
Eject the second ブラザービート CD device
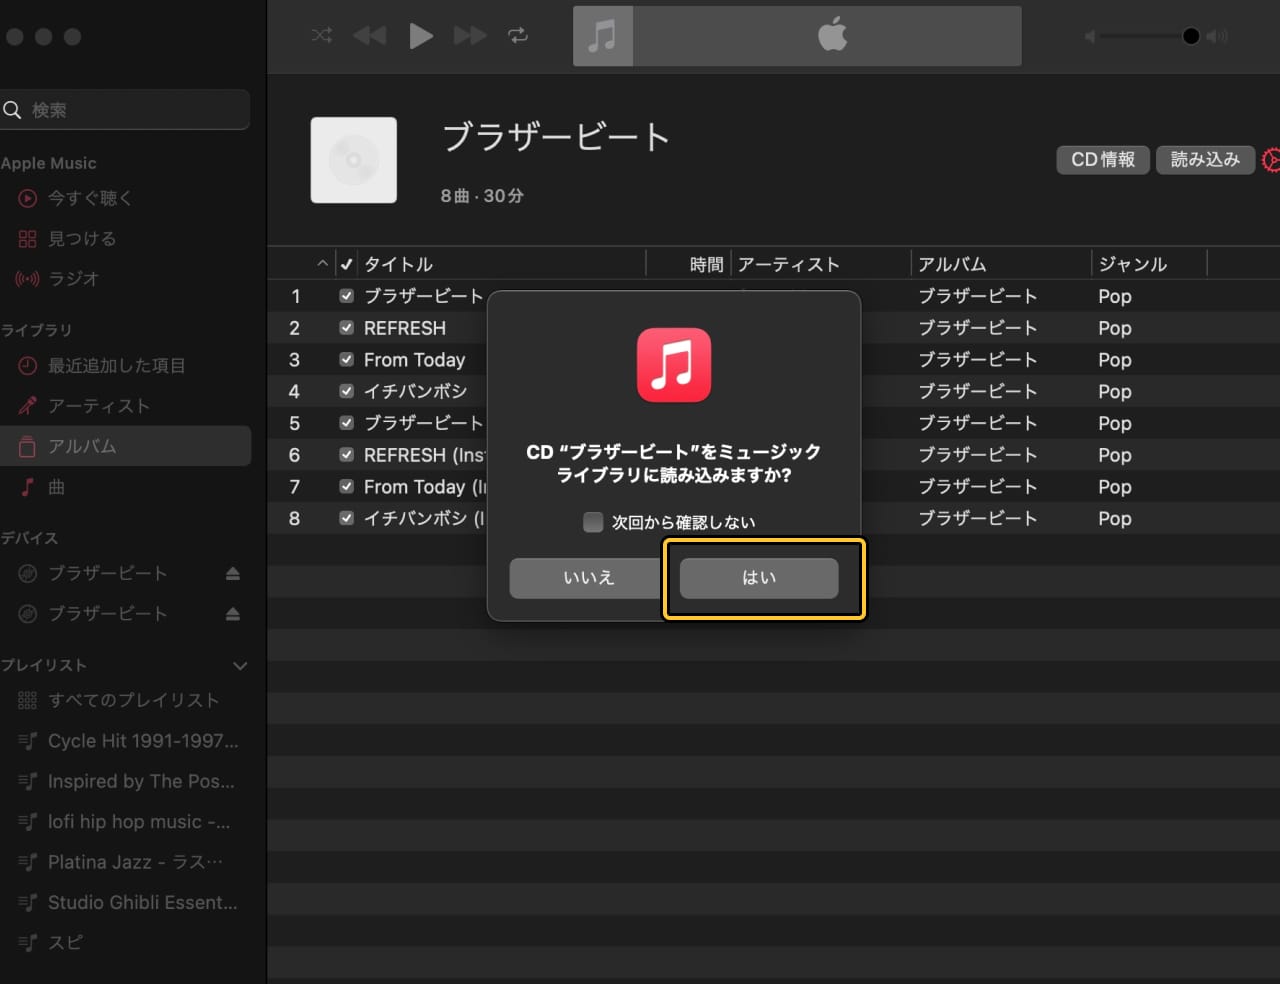click(x=233, y=613)
